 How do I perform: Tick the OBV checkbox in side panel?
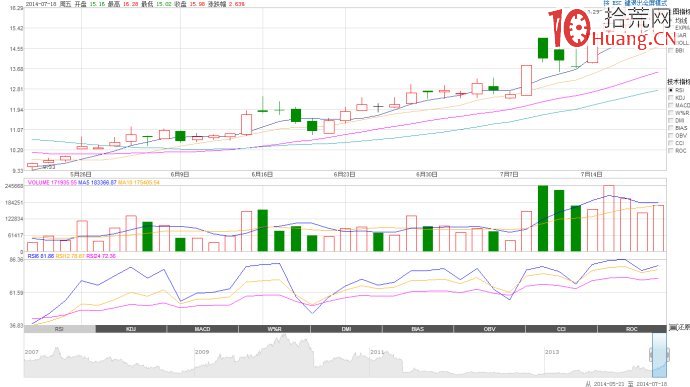[x=671, y=136]
